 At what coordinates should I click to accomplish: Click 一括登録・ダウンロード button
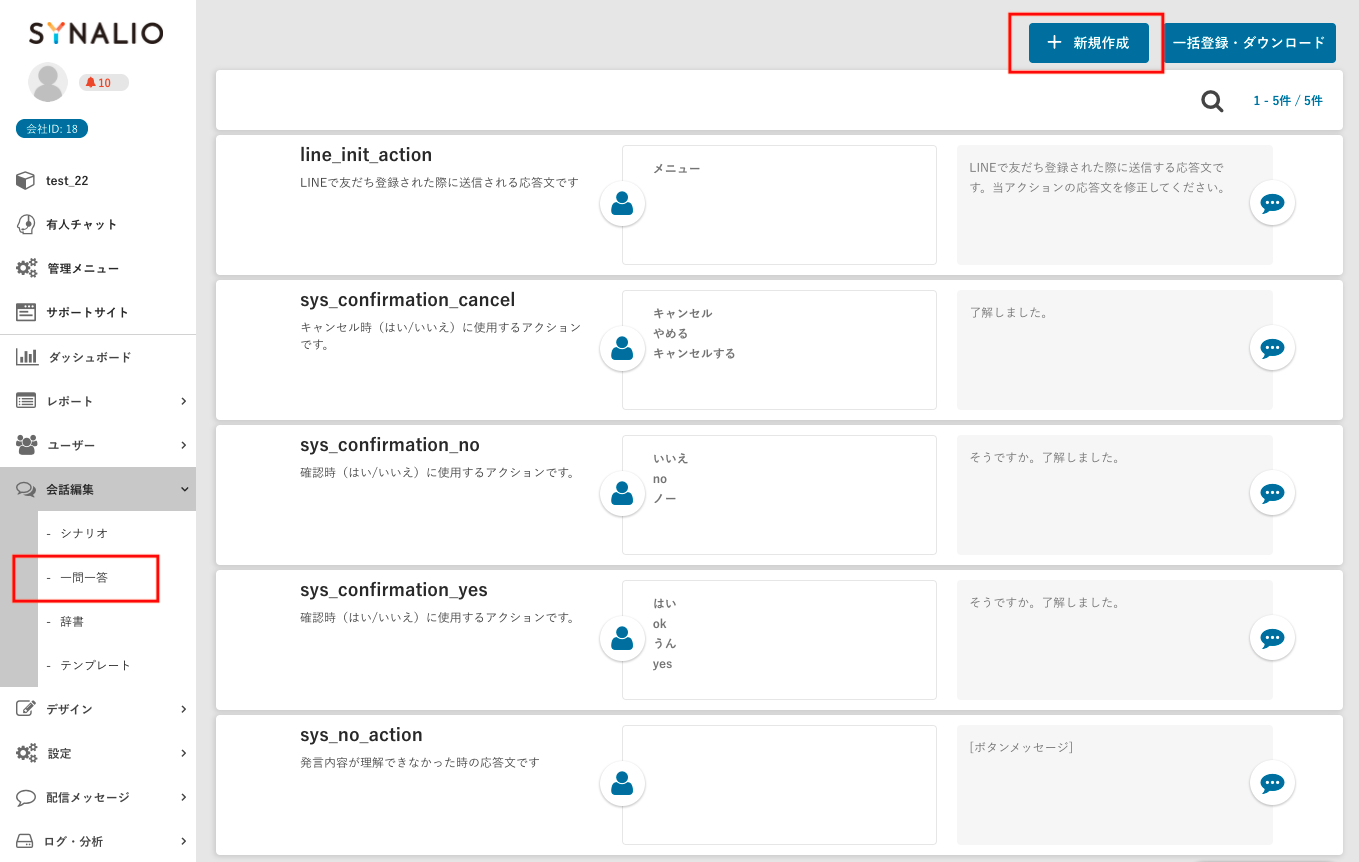(x=1249, y=43)
